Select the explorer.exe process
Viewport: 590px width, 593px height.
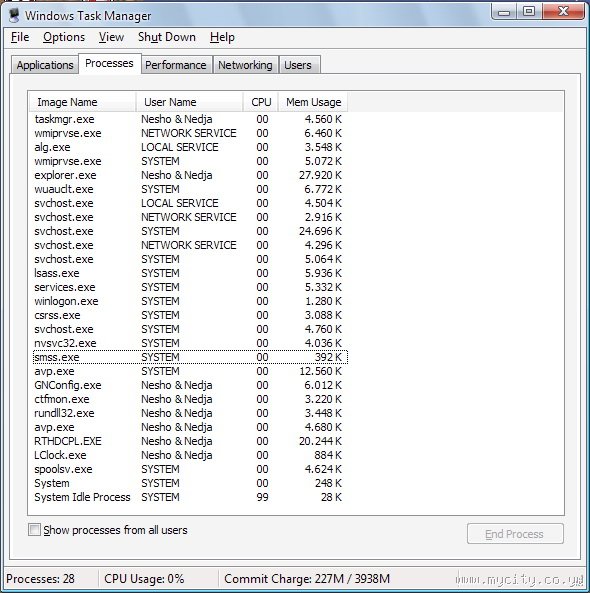coord(190,175)
